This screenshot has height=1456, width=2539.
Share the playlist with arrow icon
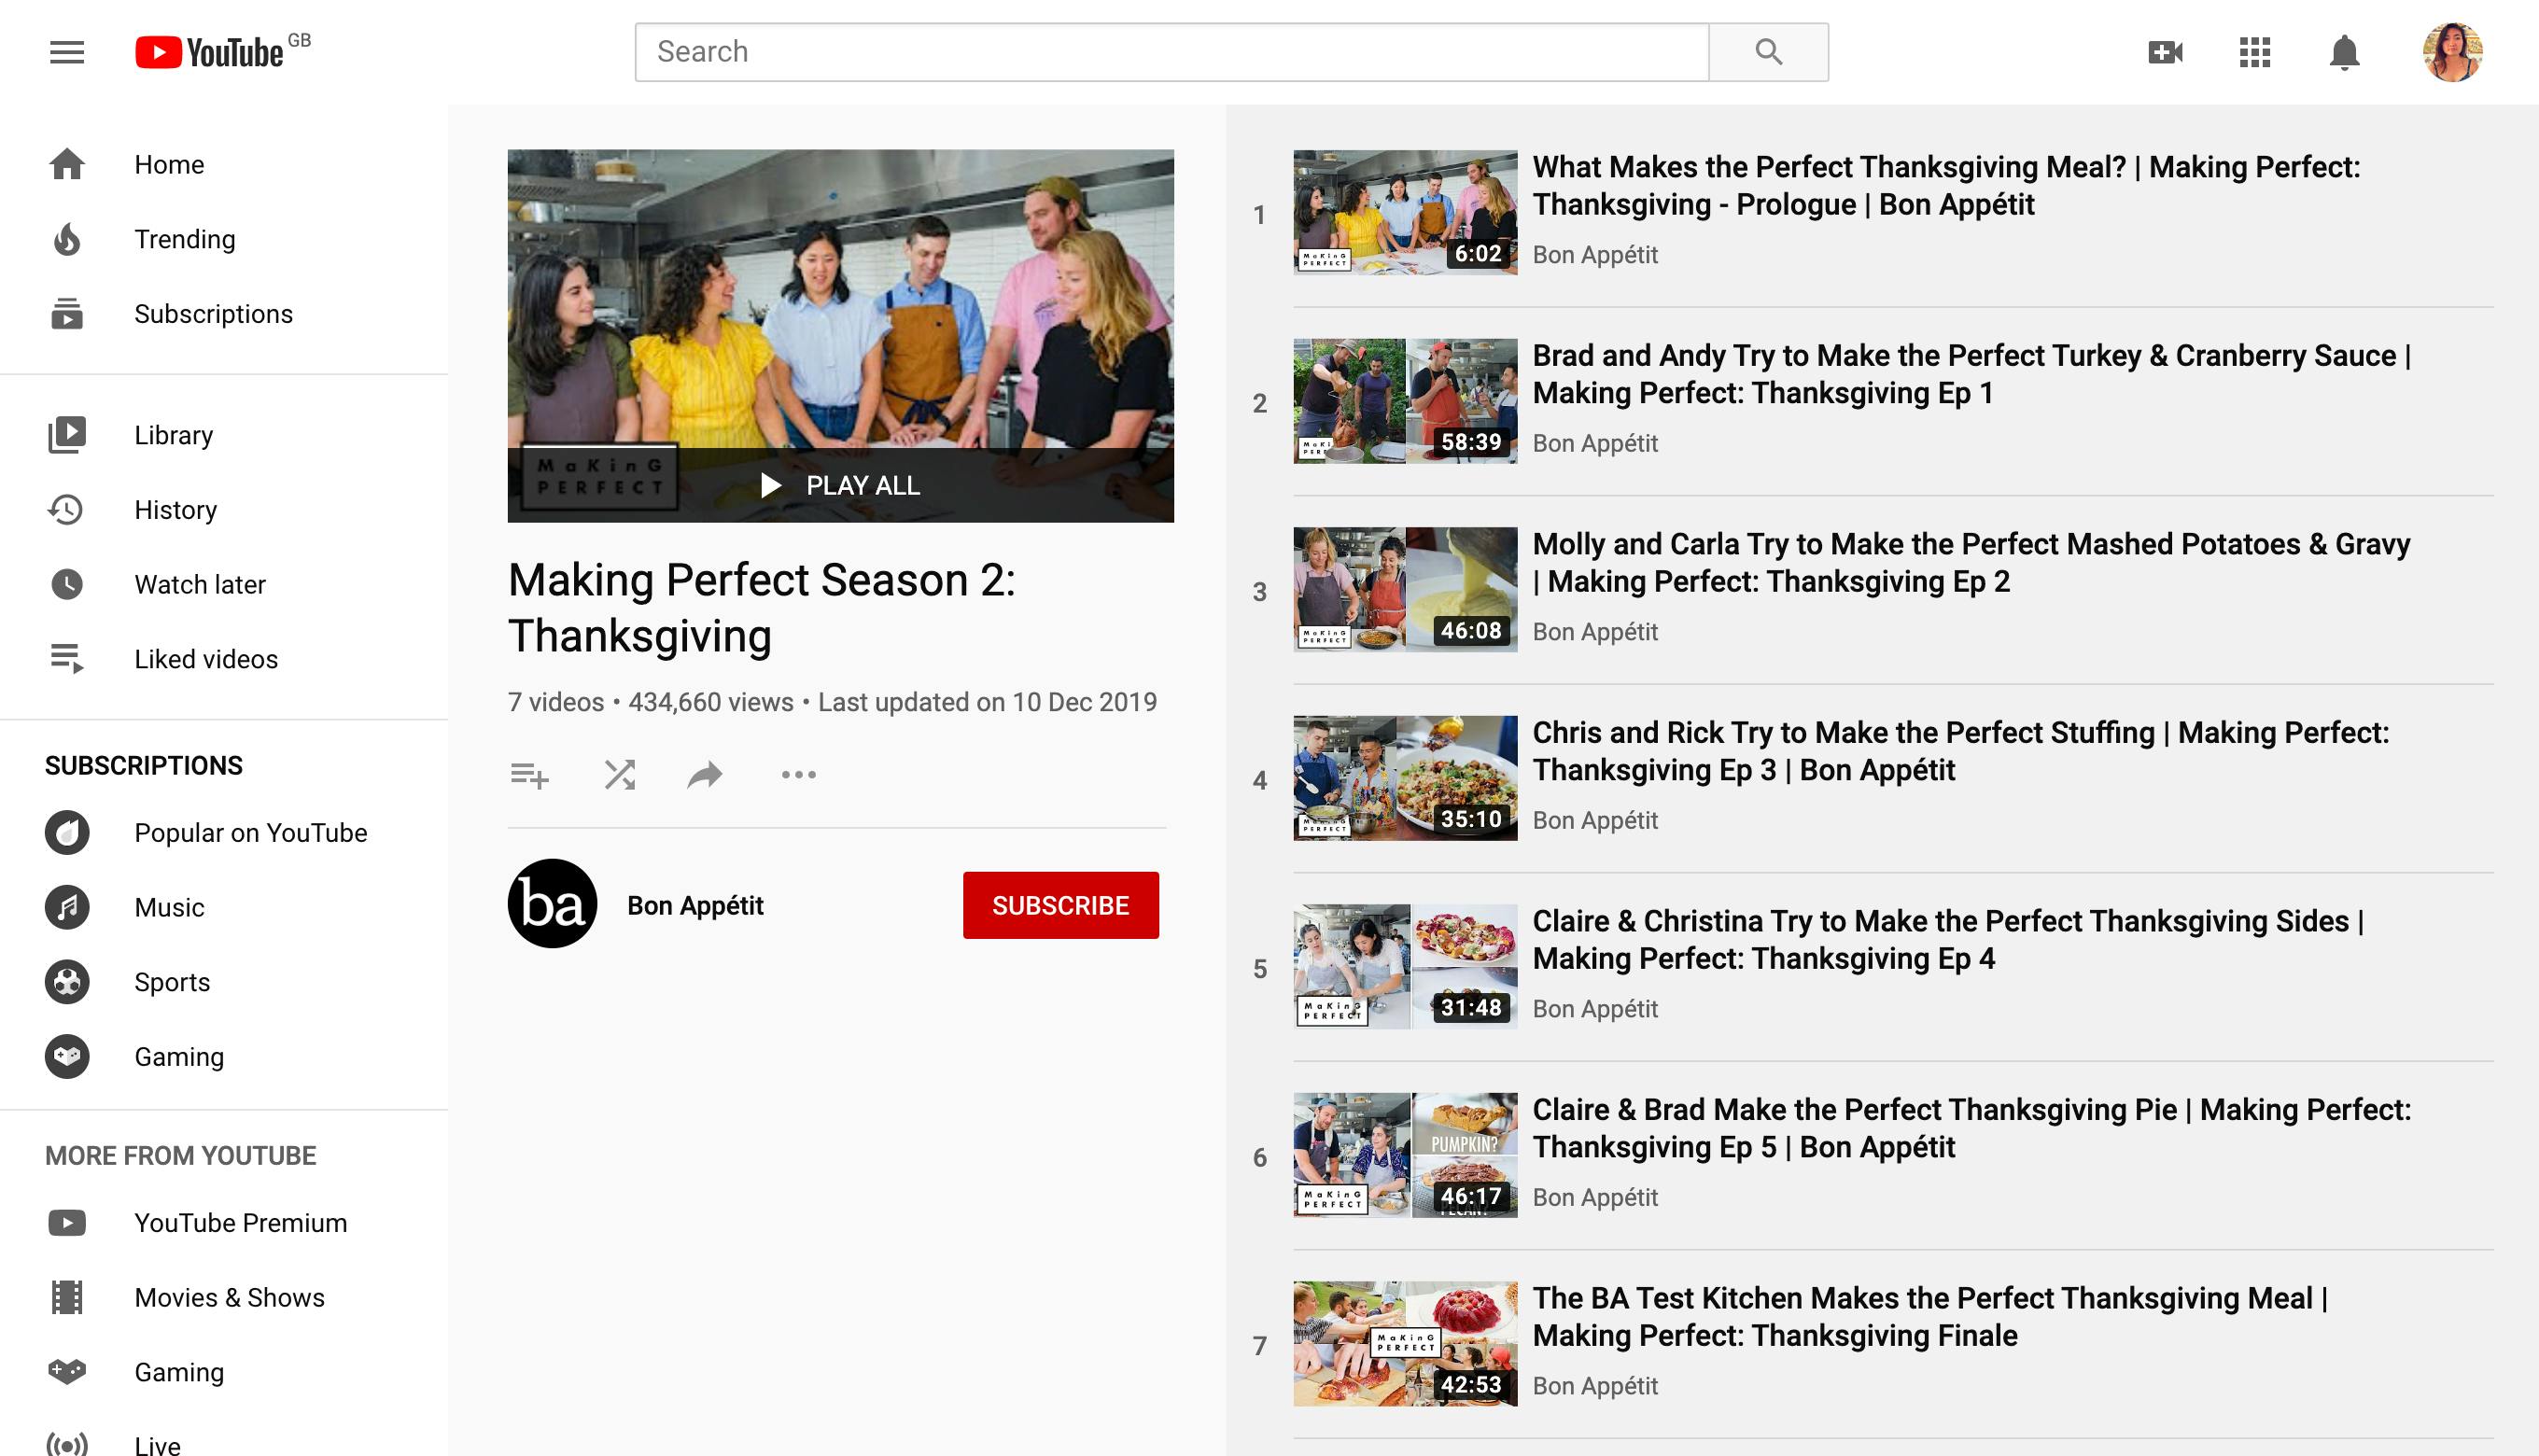705,774
